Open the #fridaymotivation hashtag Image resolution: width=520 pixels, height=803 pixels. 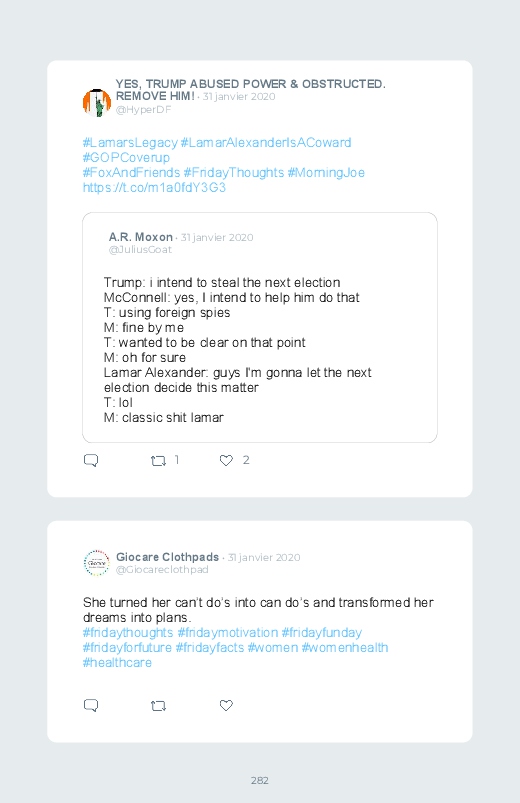point(227,632)
